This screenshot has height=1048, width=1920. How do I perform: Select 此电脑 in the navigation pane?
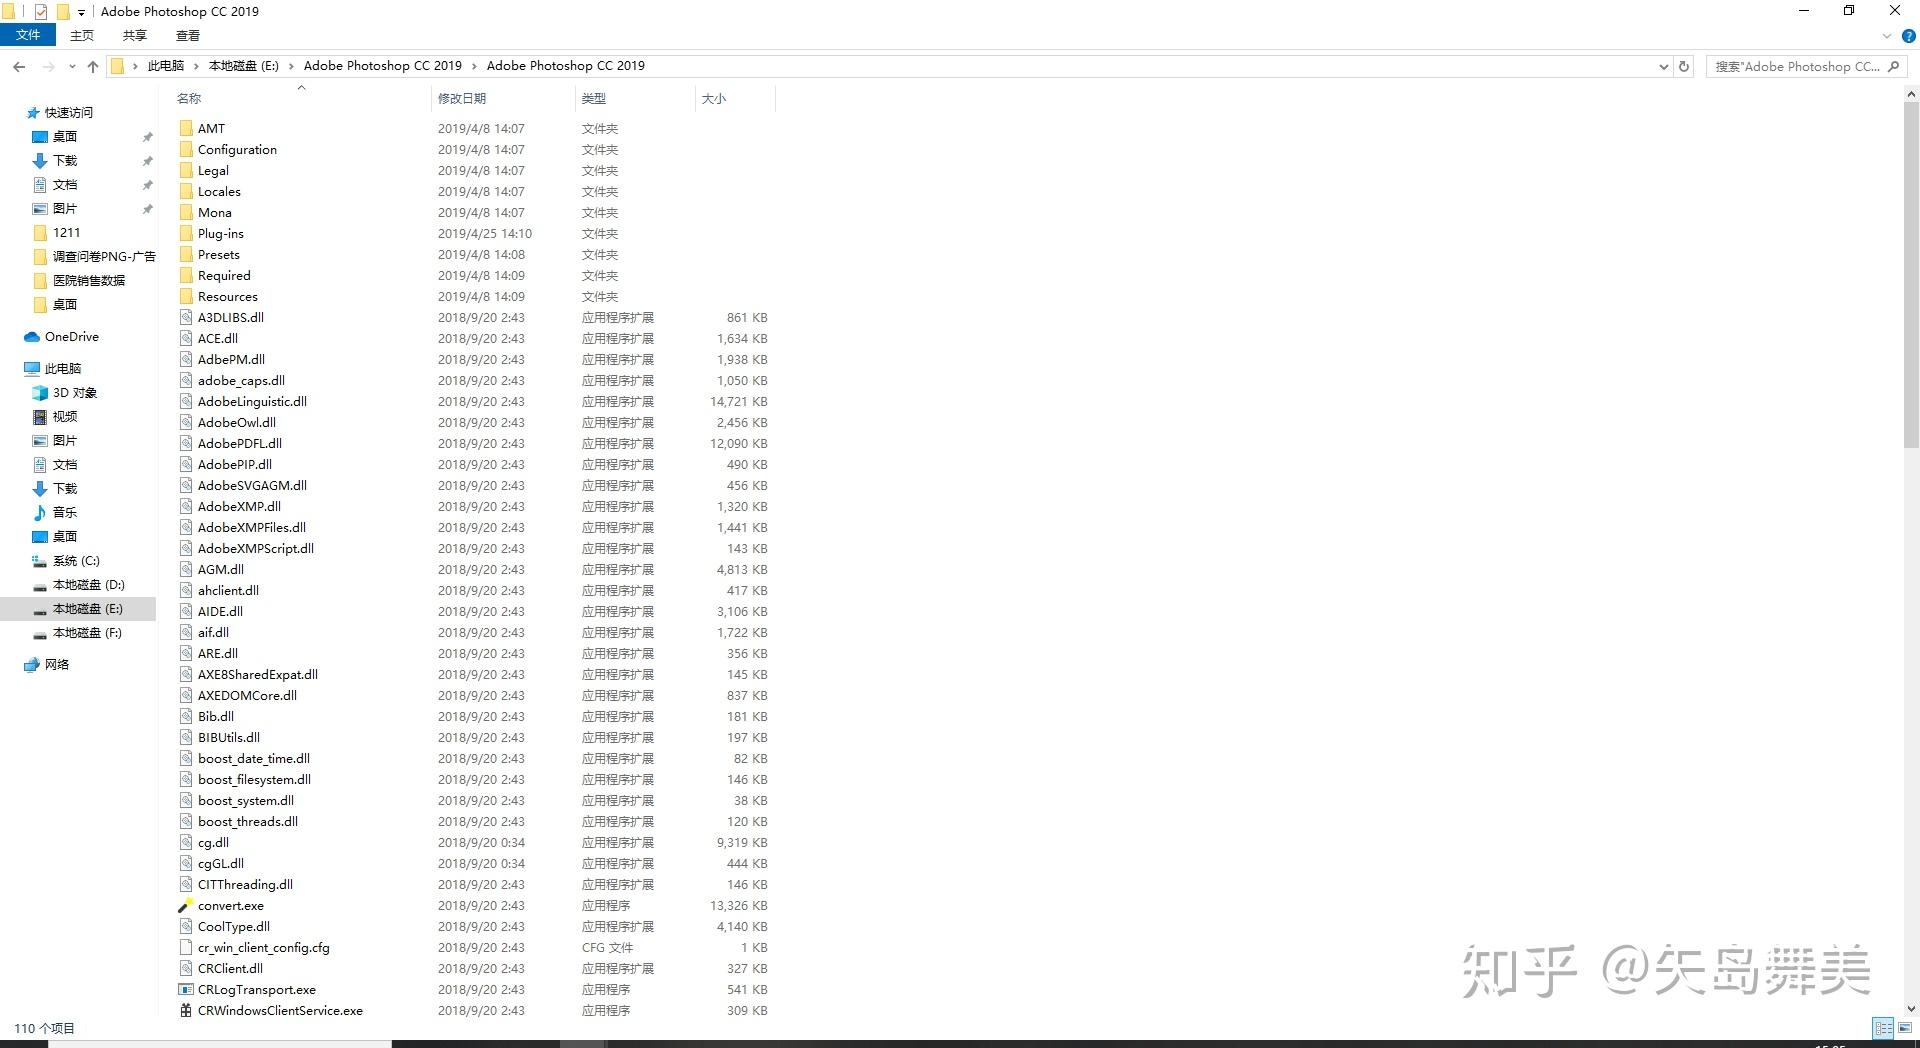62,369
